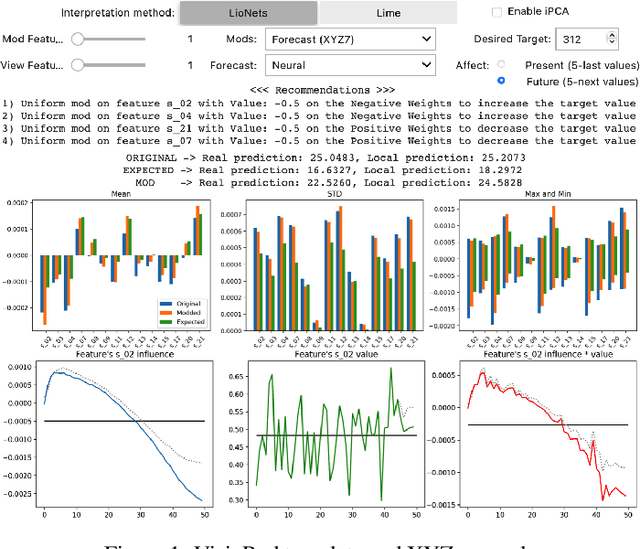Choose Future (5-next values) radio option

pos(500,81)
